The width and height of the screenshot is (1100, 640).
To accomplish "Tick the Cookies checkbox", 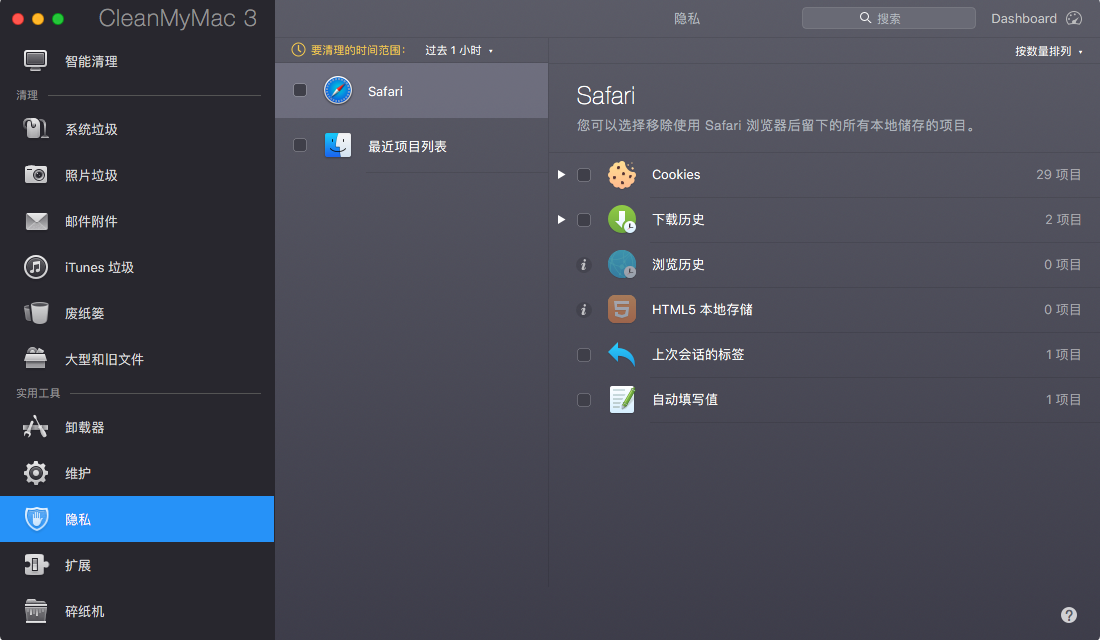I will click(x=584, y=175).
